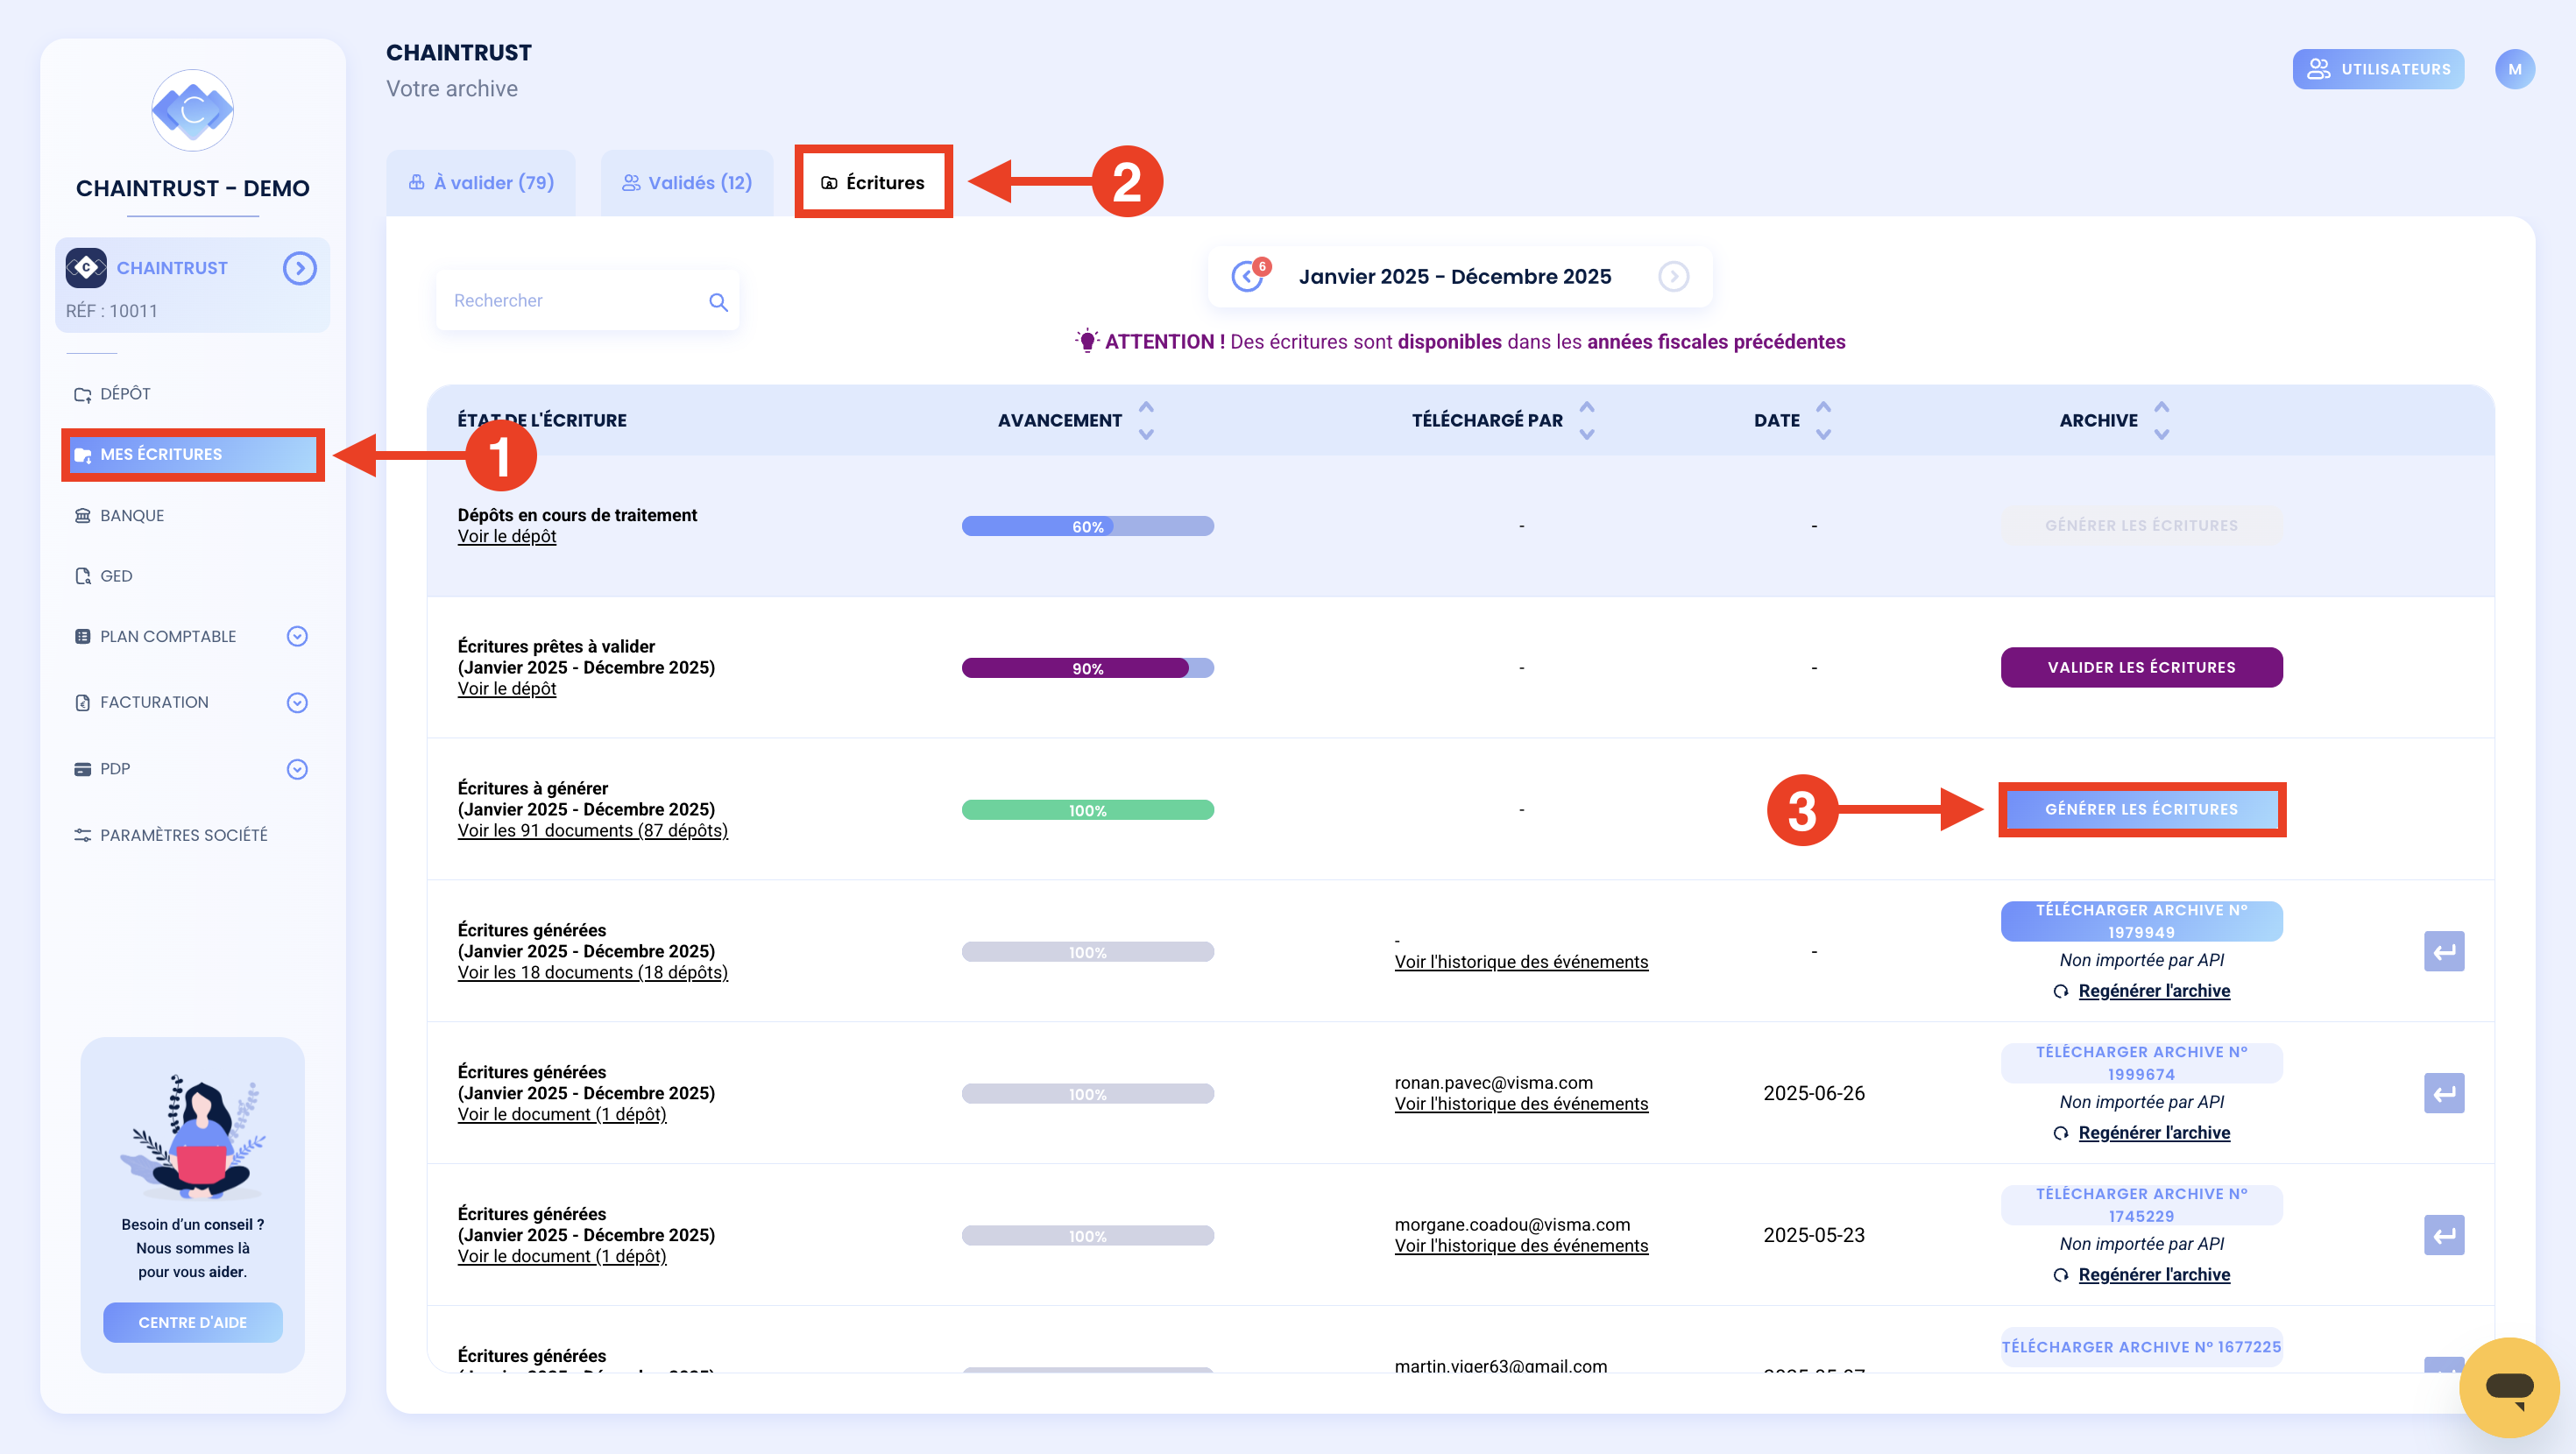Sort by AVANCEMENT column arrows
Screen dimensions: 2576x1454
click(x=1146, y=421)
